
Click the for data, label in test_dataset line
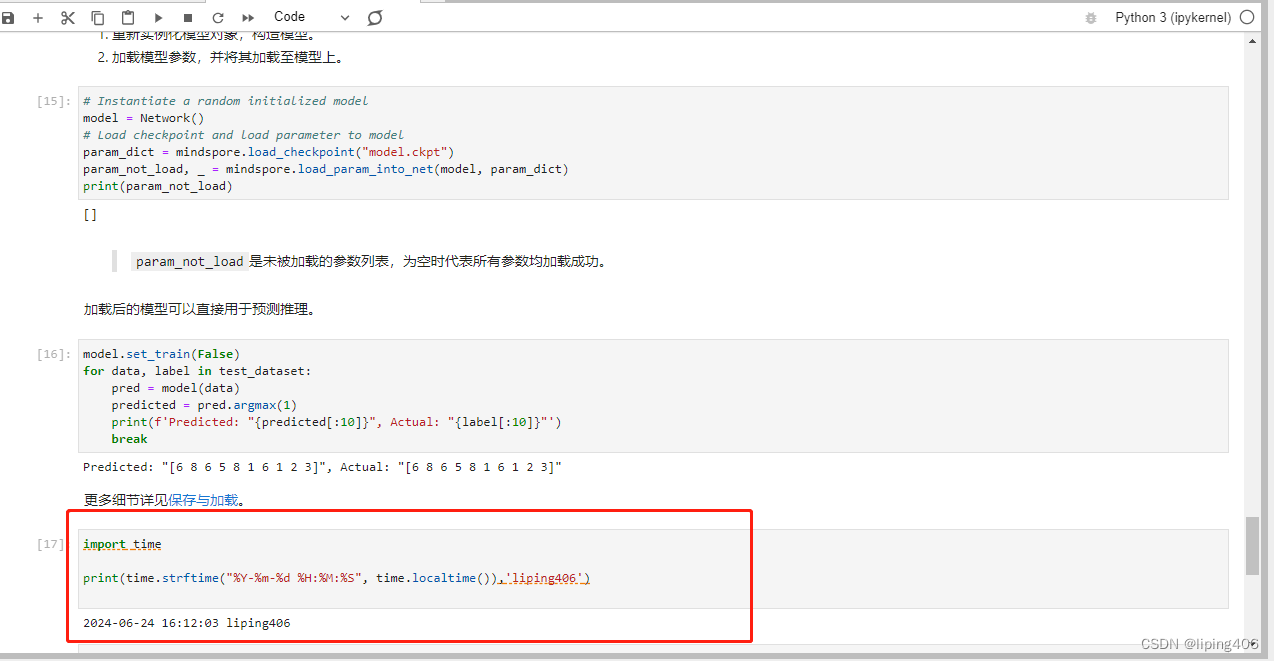point(197,371)
